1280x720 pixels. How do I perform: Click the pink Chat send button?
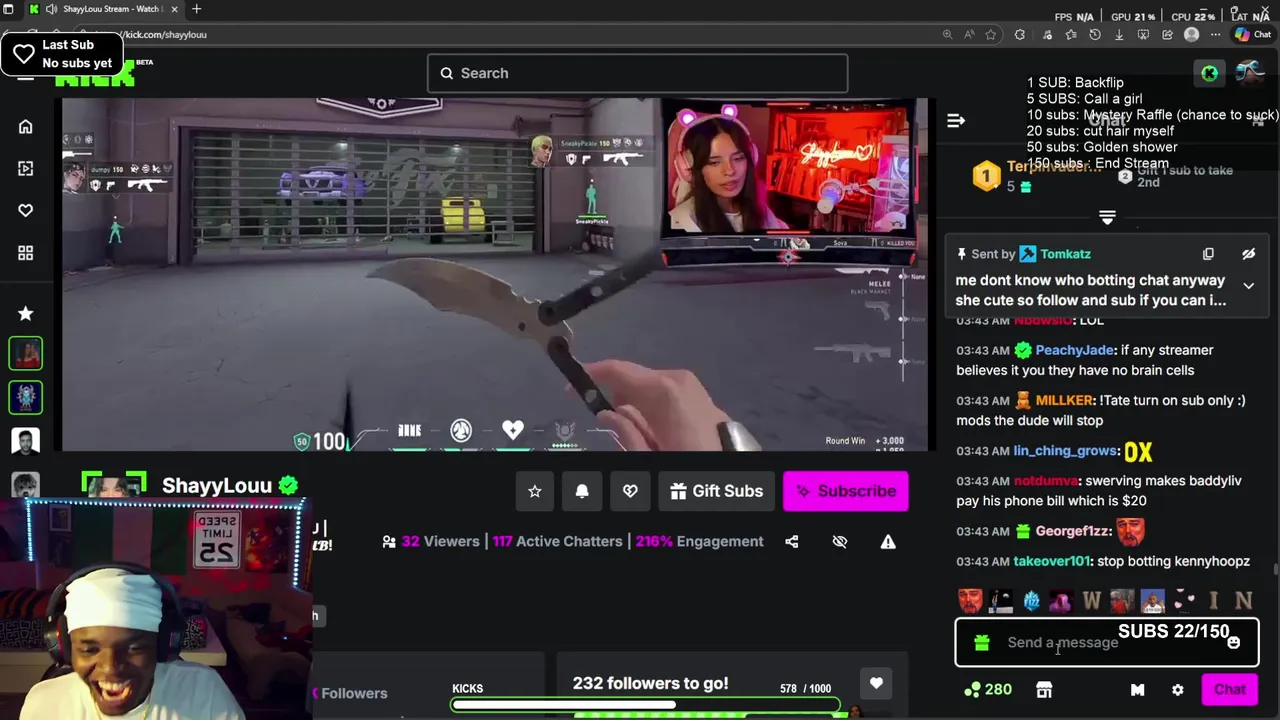tap(1230, 689)
